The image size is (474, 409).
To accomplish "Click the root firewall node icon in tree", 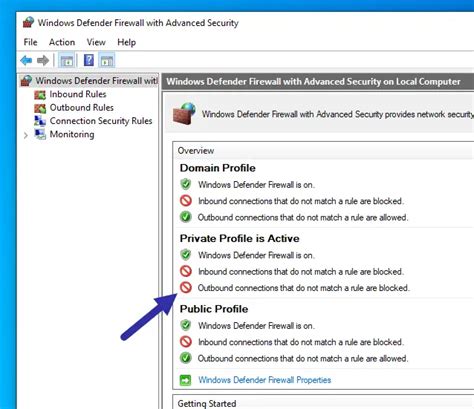I will click(x=26, y=81).
